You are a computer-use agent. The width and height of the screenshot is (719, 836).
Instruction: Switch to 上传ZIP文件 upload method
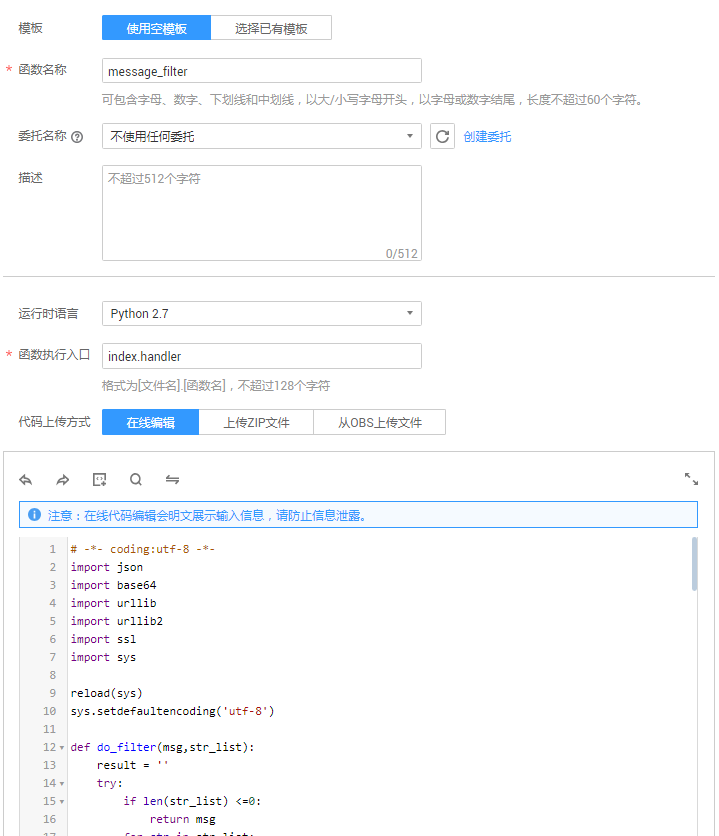[256, 422]
